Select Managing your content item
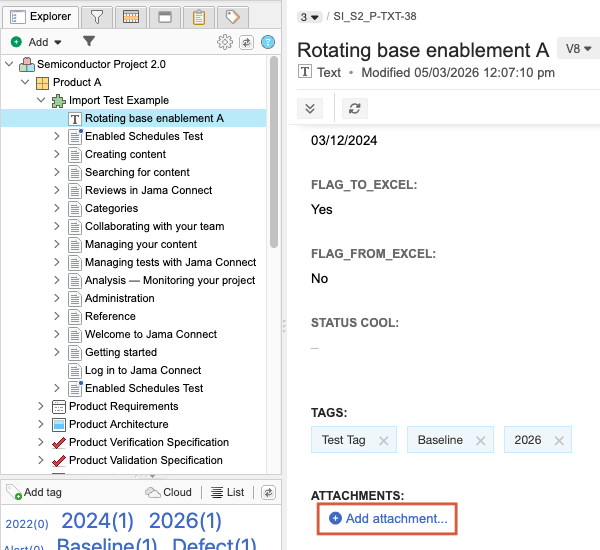This screenshot has height=550, width=600. coord(141,244)
